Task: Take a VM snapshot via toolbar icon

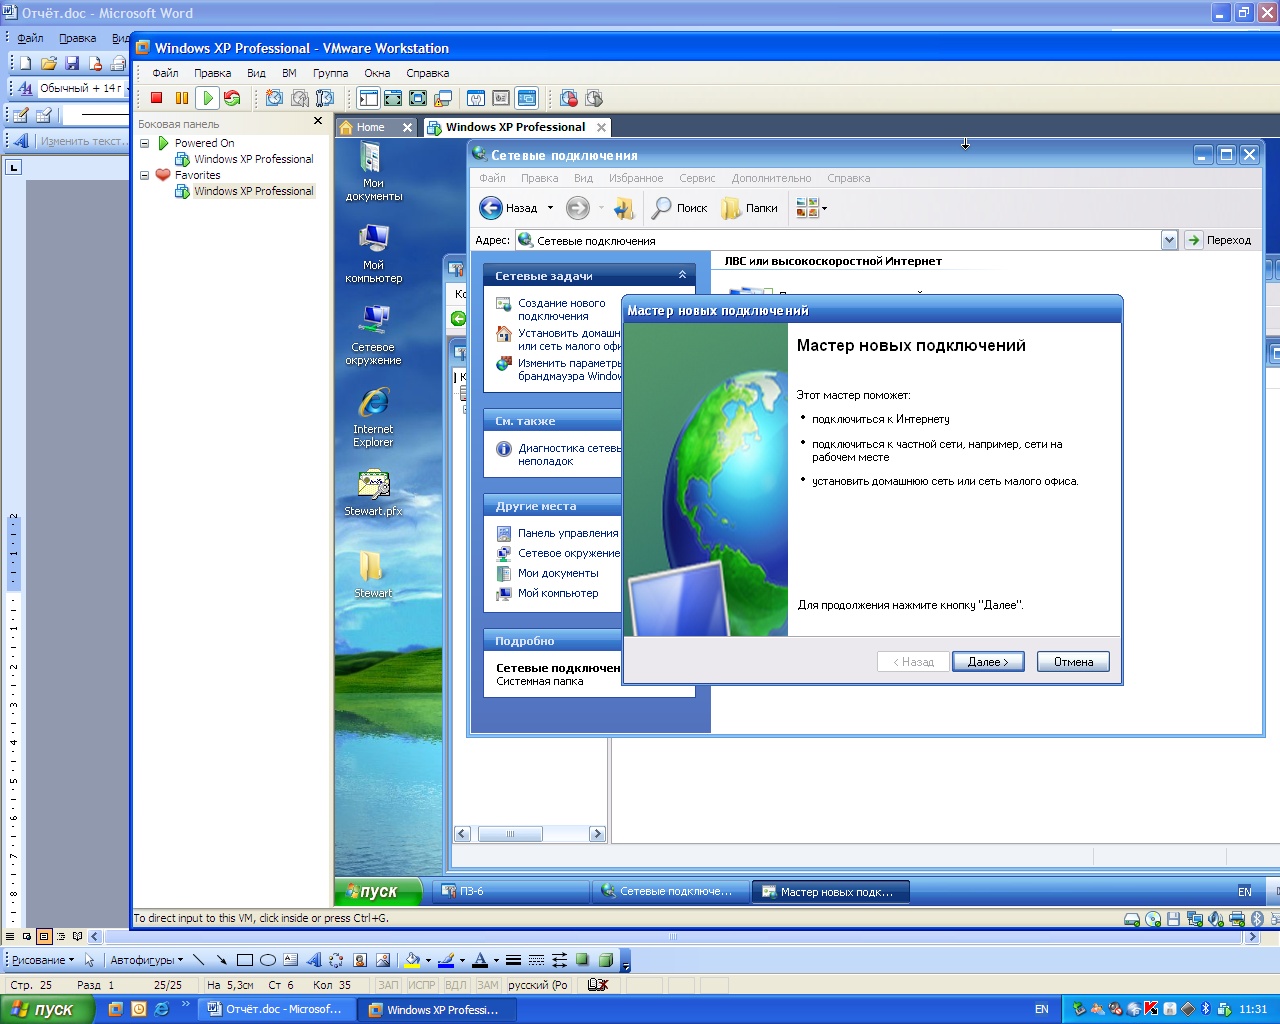Action: pos(274,98)
